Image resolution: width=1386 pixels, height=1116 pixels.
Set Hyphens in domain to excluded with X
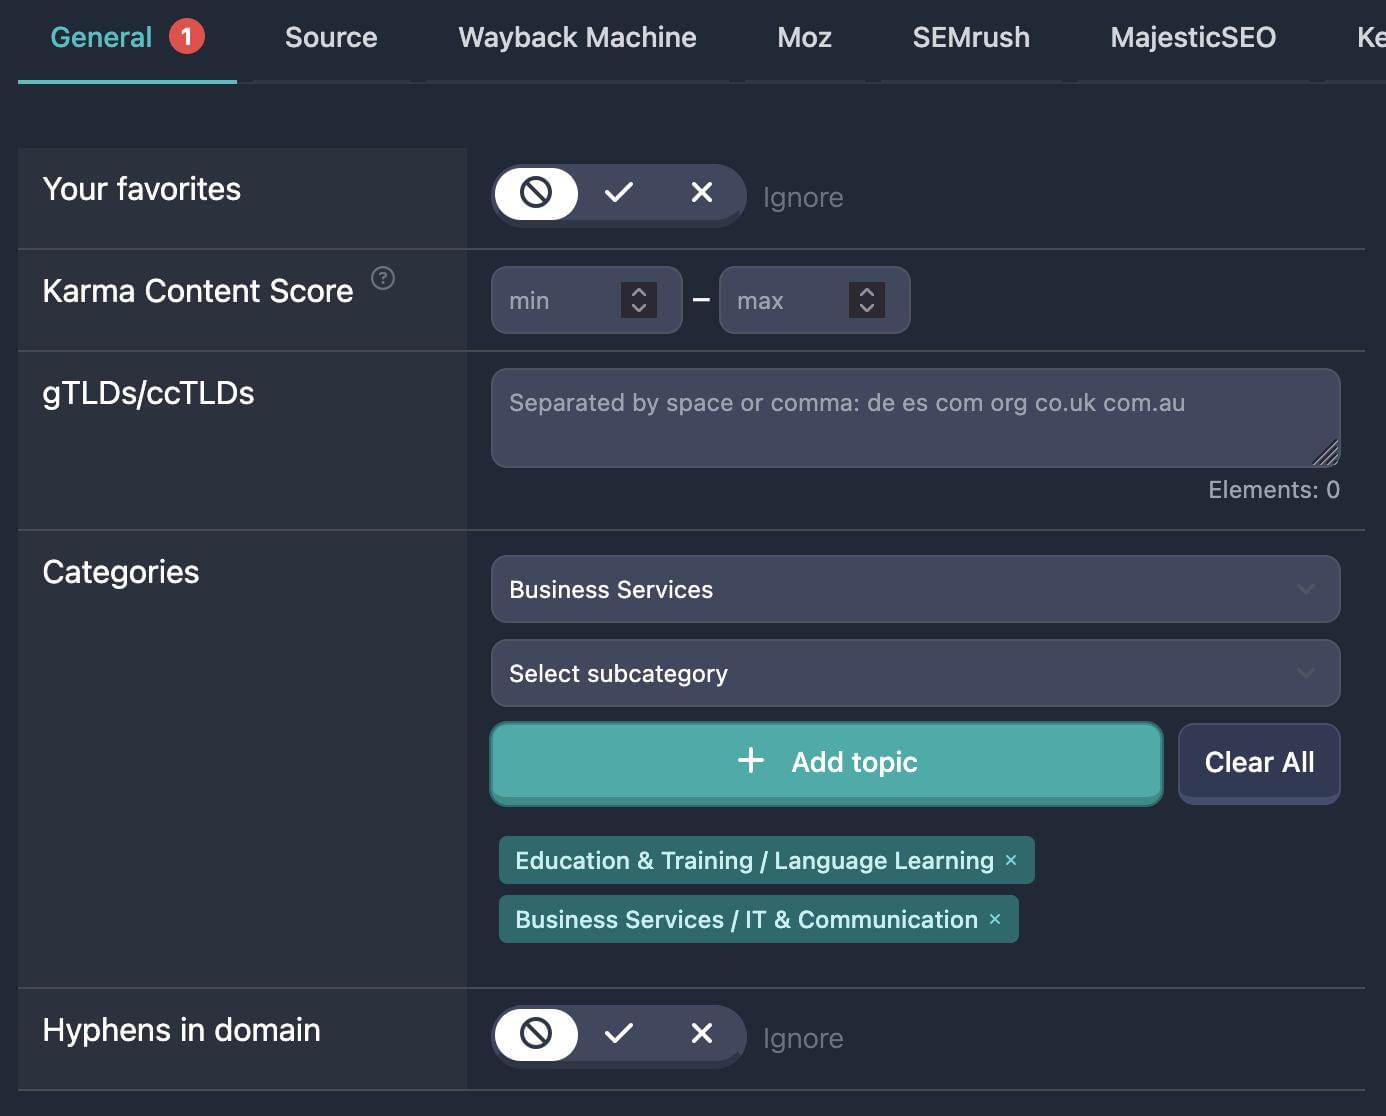[x=701, y=1034]
